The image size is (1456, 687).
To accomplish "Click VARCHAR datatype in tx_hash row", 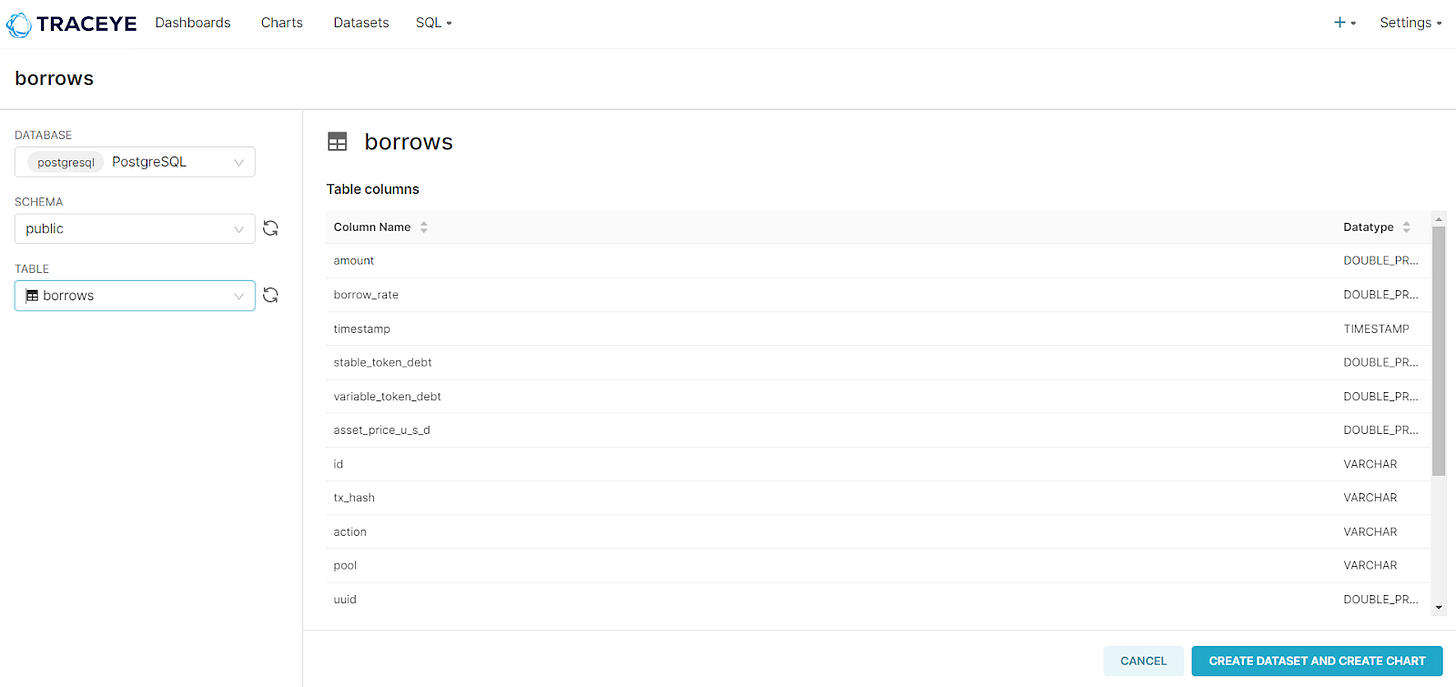I will (1370, 498).
